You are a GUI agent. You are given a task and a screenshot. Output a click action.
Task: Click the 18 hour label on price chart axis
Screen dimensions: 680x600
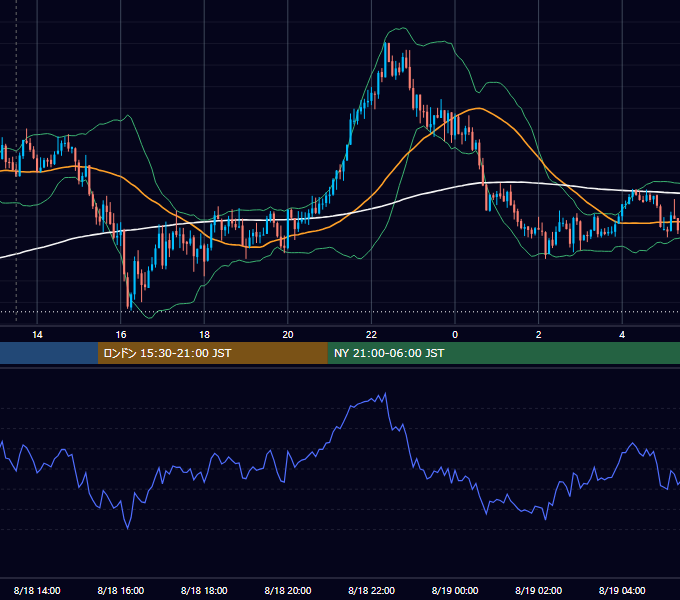pos(204,335)
